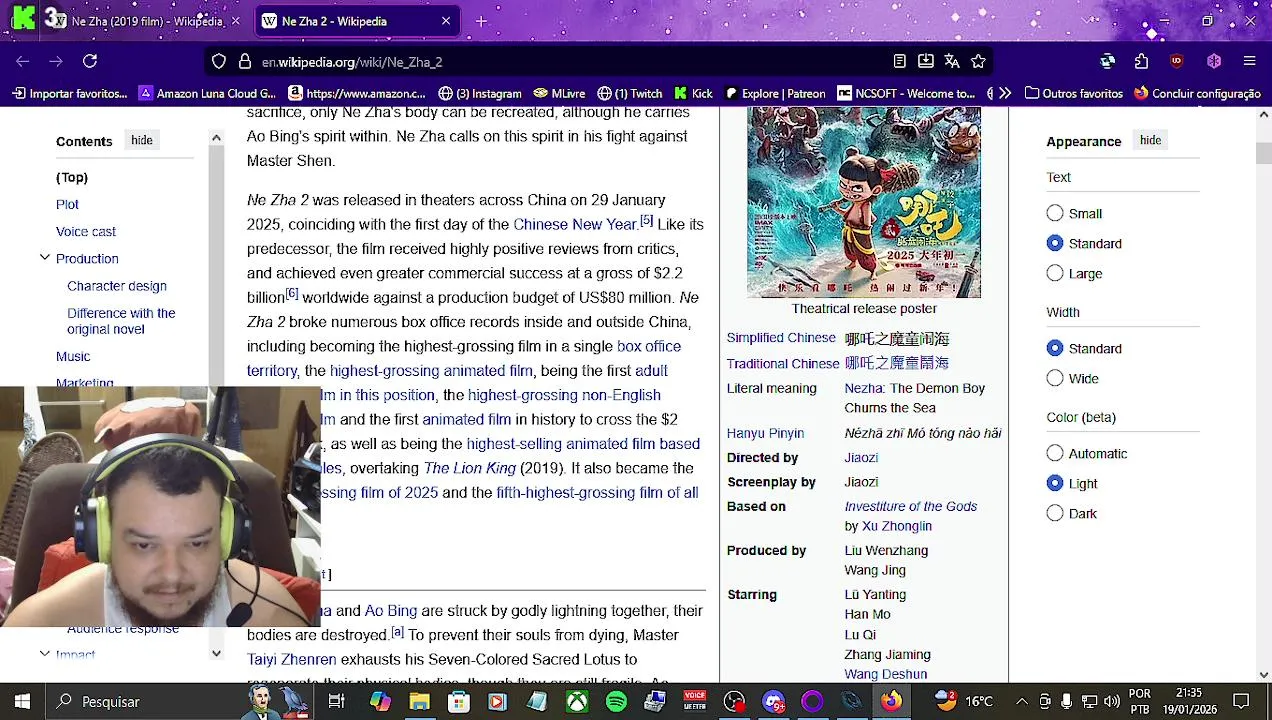The height and width of the screenshot is (720, 1272).
Task: Select Standard text size
Action: [x=1055, y=243]
